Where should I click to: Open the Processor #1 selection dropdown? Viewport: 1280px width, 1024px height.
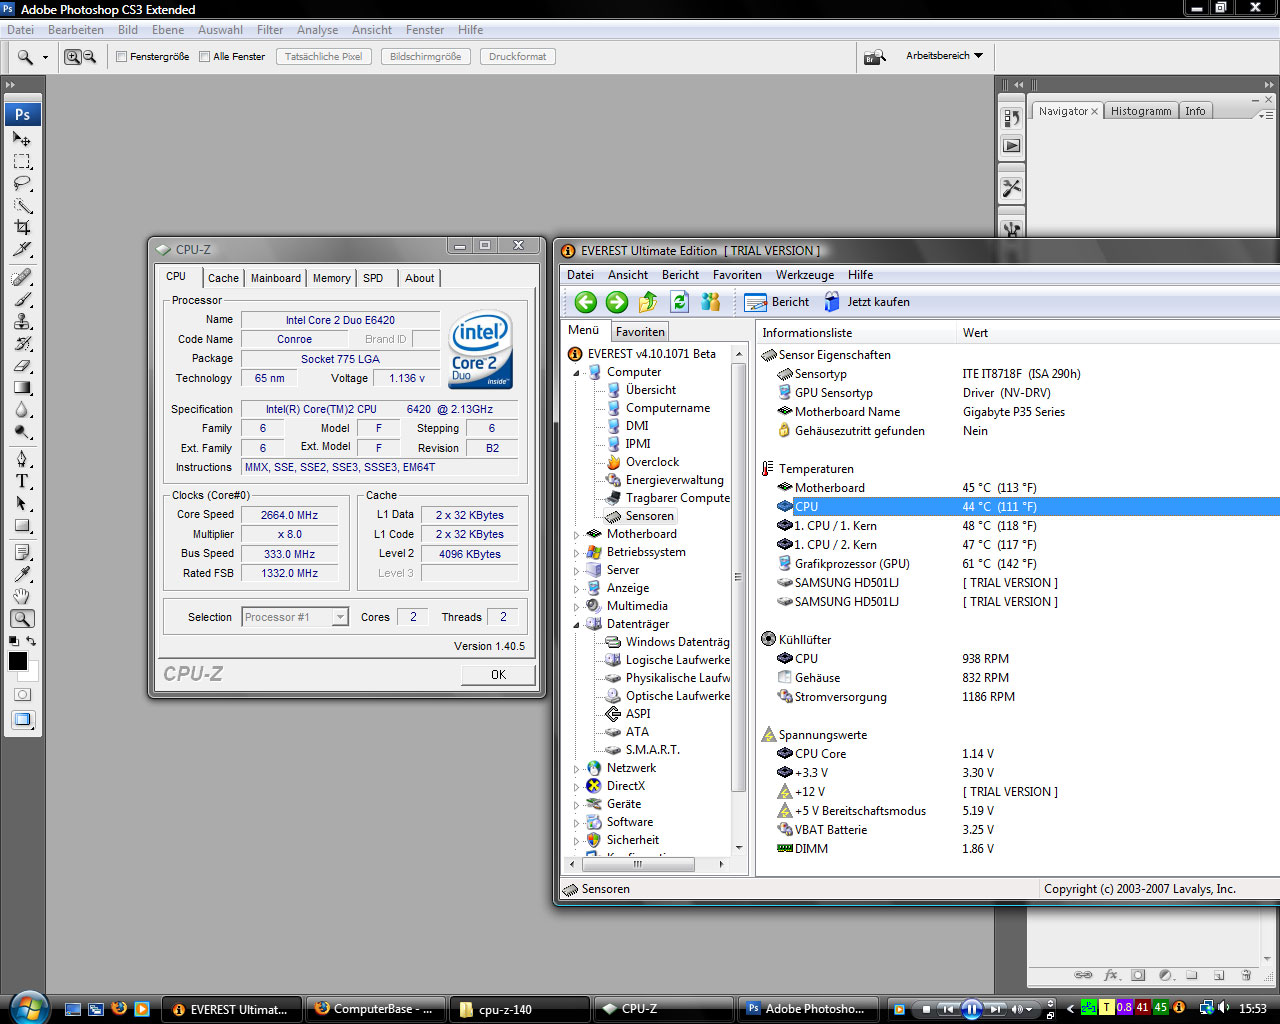[294, 617]
